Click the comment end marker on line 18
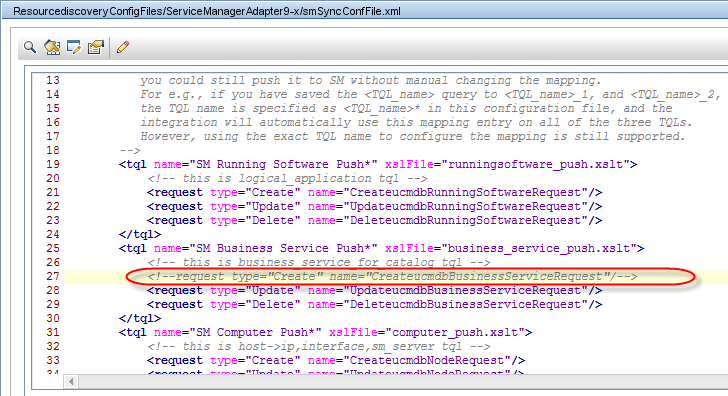Image resolution: width=728 pixels, height=396 pixels. coord(130,150)
